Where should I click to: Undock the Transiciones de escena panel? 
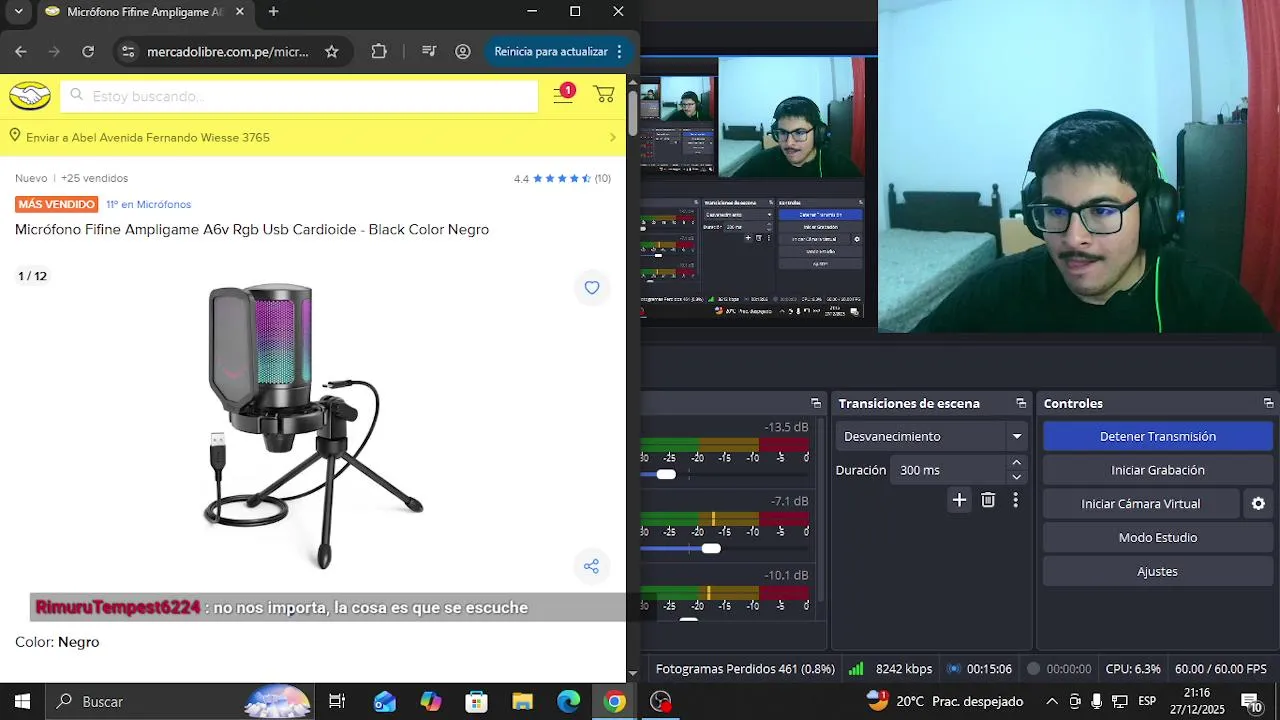1021,403
